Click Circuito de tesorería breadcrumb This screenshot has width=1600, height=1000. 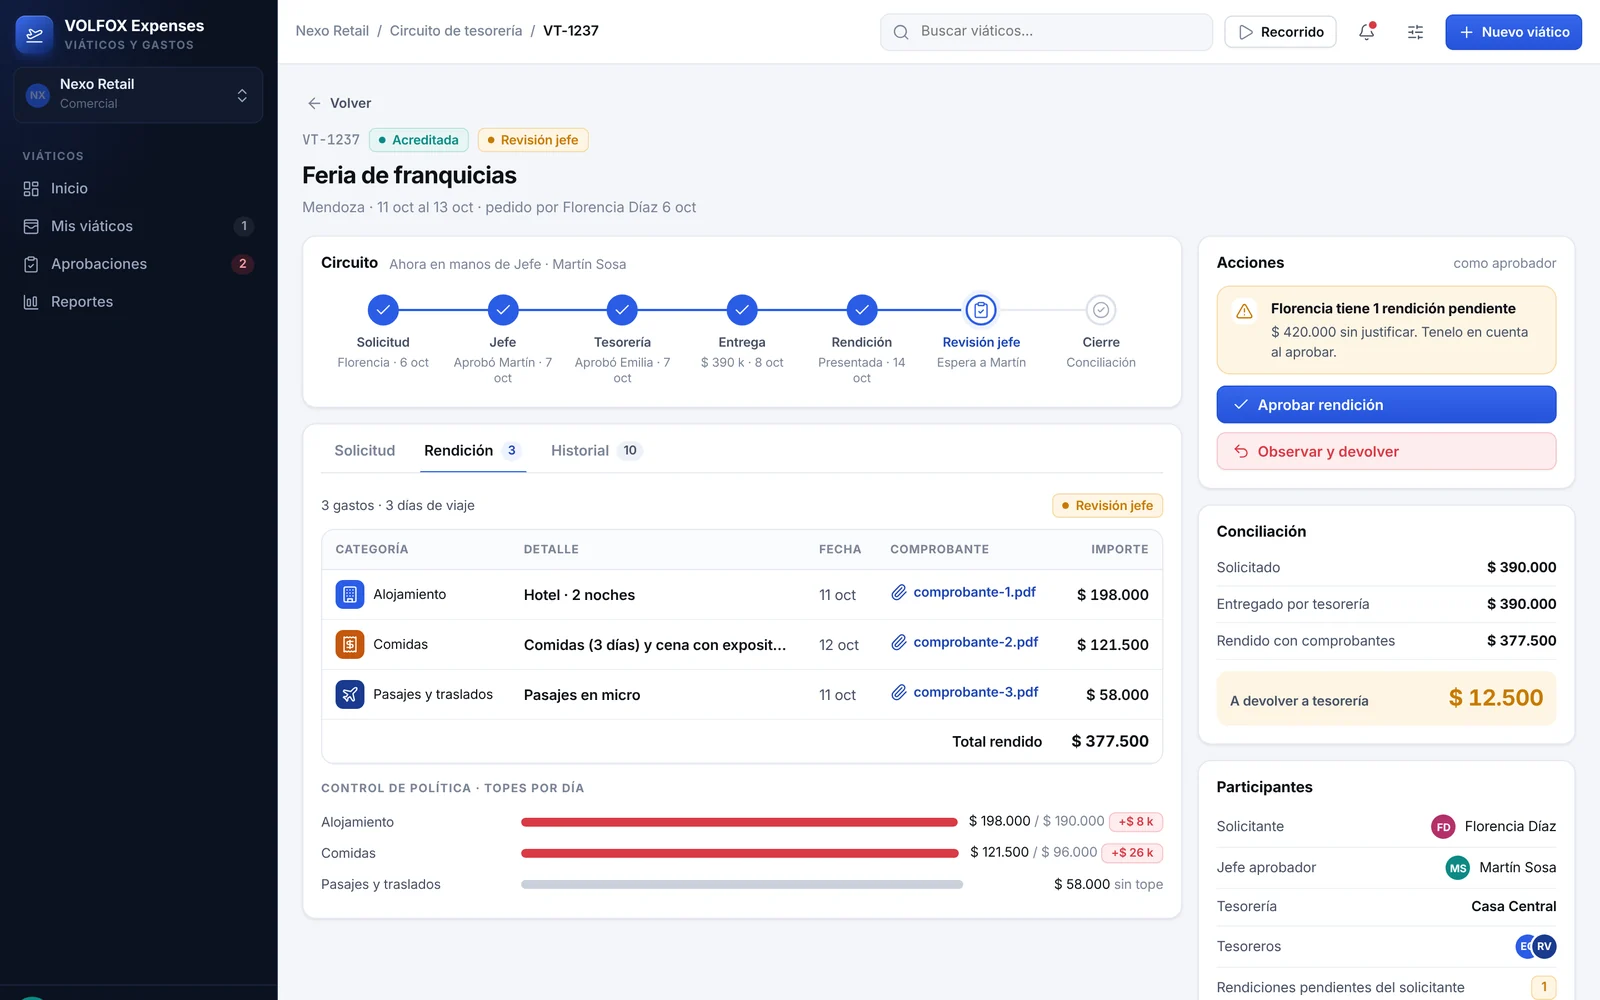pos(456,31)
